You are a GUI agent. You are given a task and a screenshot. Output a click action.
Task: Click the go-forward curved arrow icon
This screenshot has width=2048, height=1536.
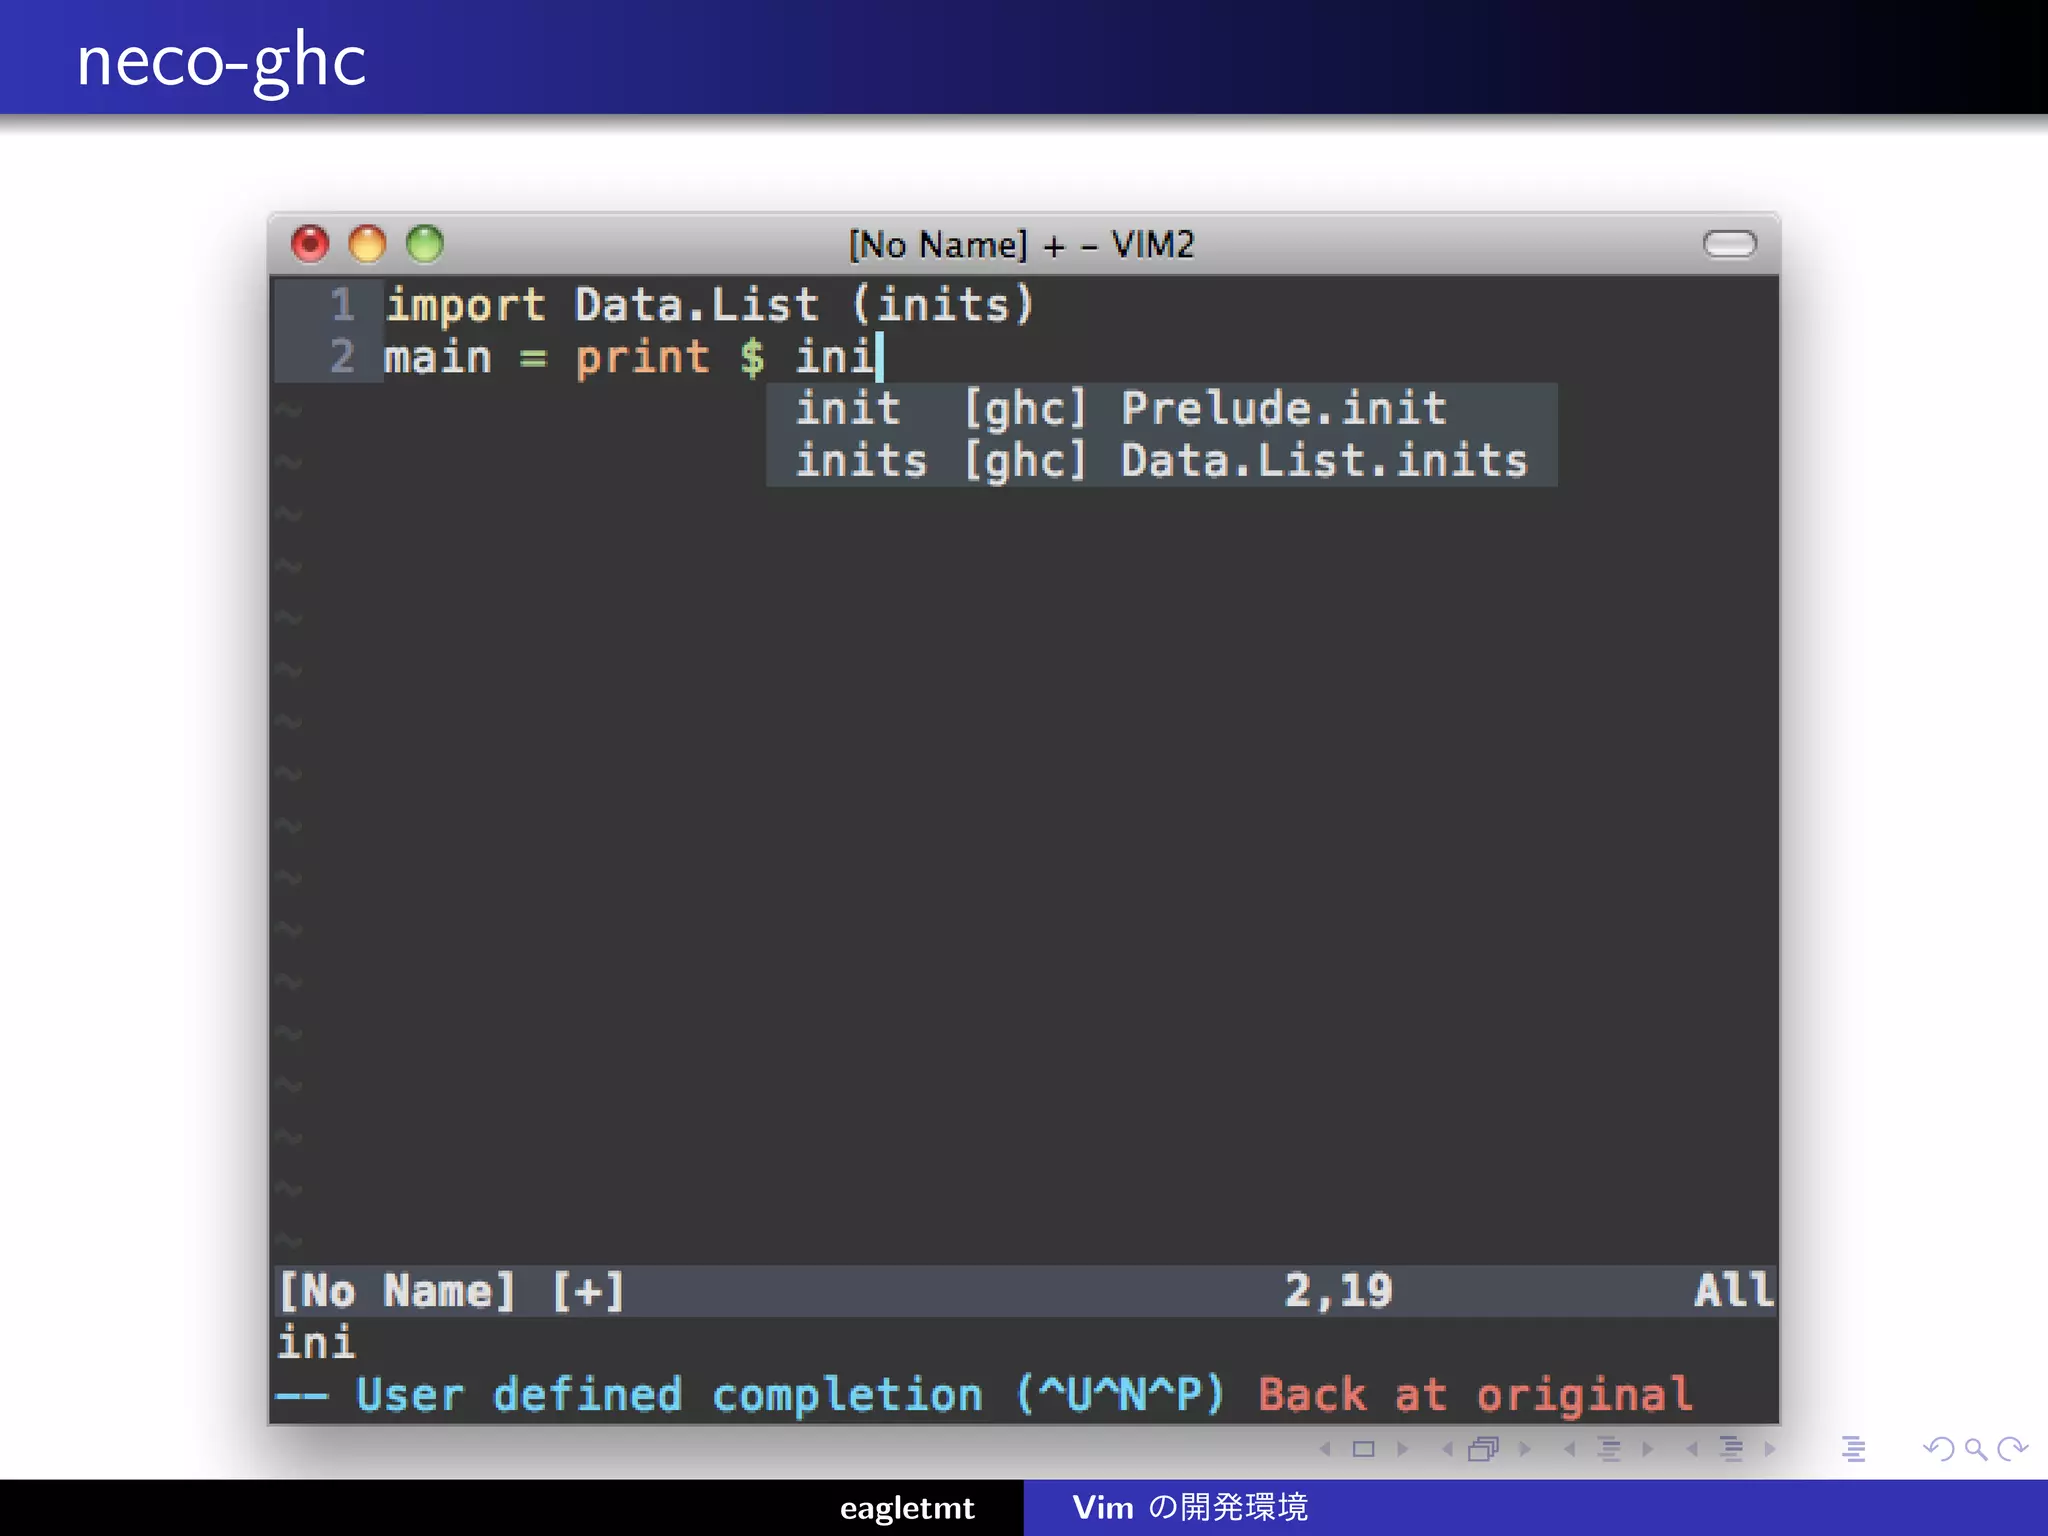(2012, 1449)
